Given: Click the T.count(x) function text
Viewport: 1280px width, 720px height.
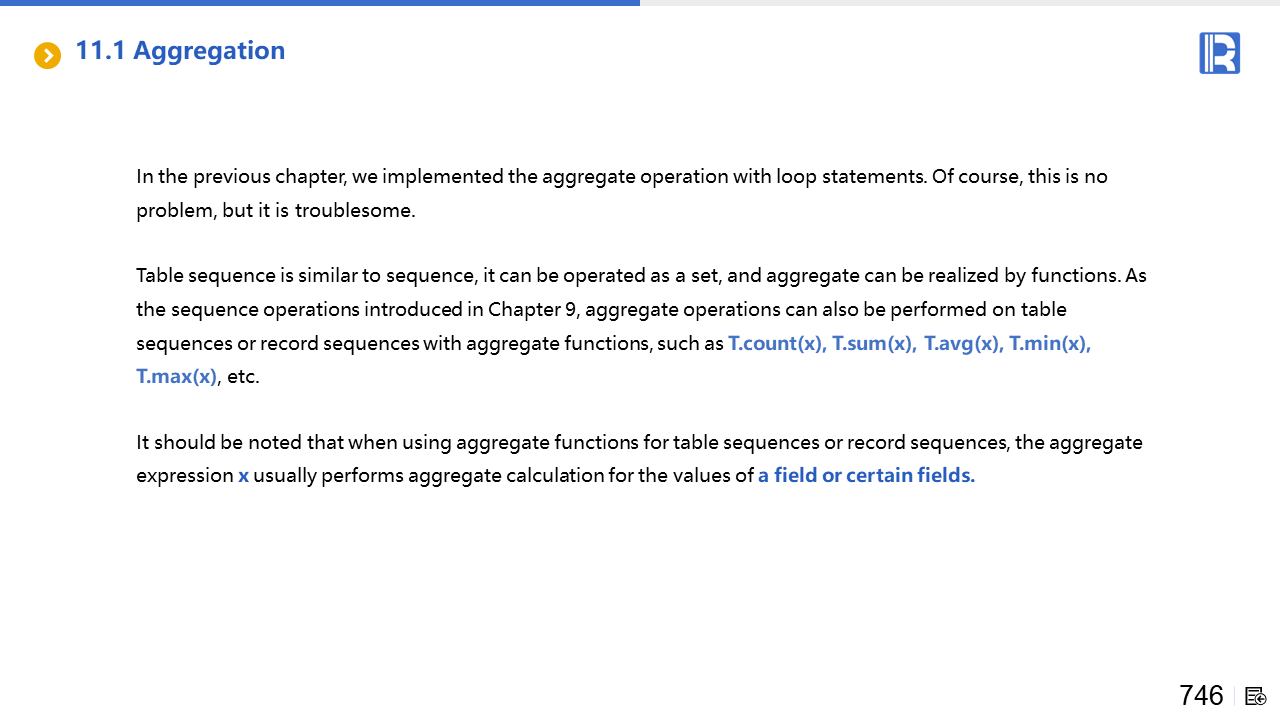Looking at the screenshot, I should click(776, 344).
